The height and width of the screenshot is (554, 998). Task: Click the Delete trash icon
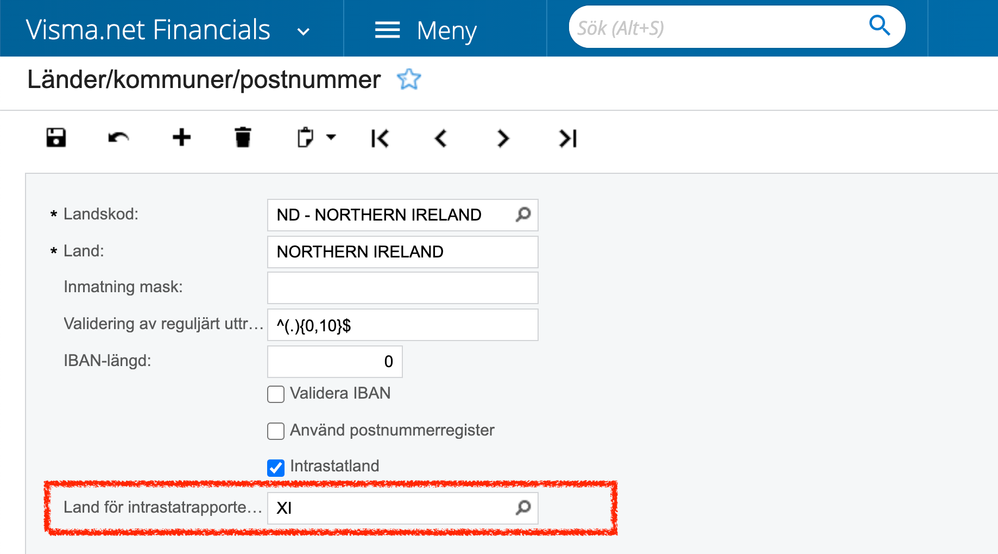coord(243,138)
